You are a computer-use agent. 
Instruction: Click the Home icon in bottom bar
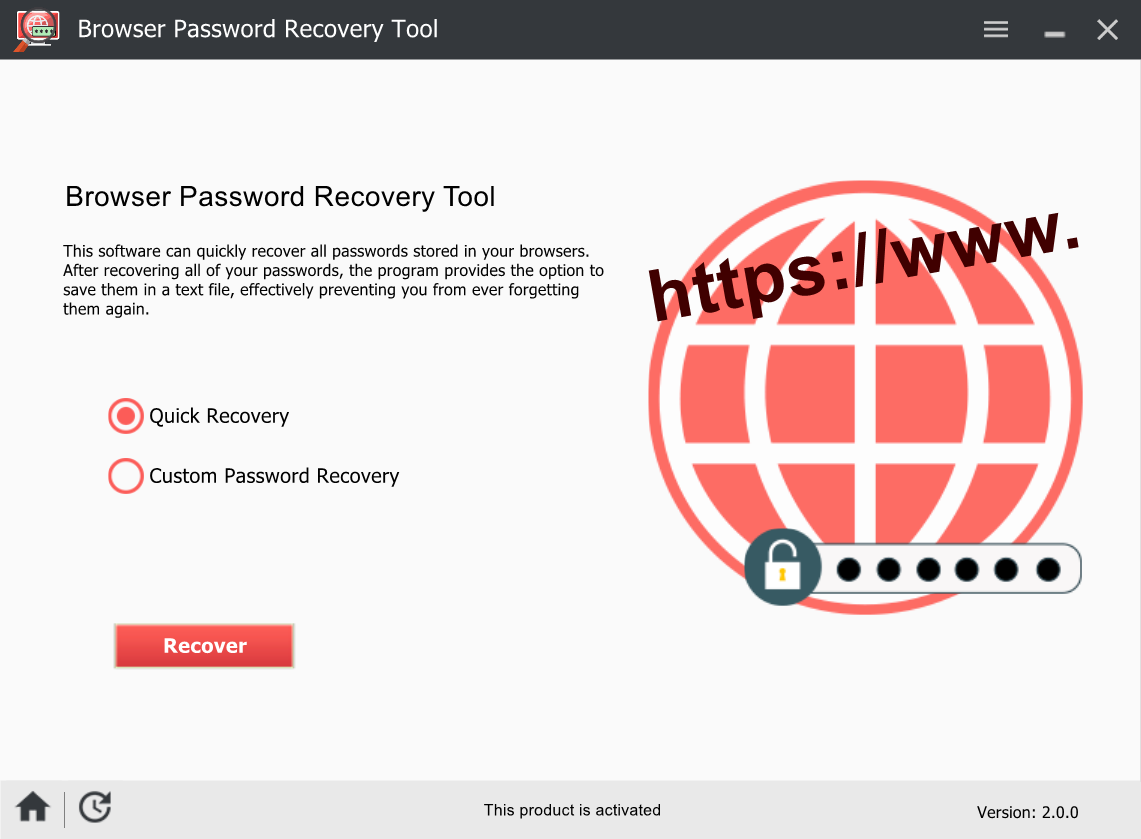[x=33, y=807]
